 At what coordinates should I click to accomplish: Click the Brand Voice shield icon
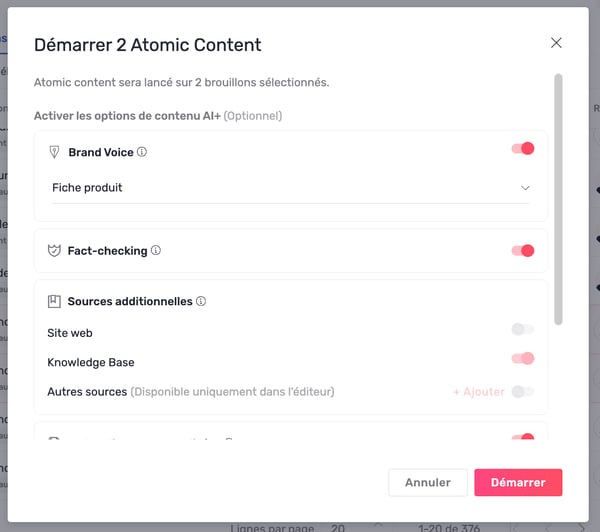[54, 152]
